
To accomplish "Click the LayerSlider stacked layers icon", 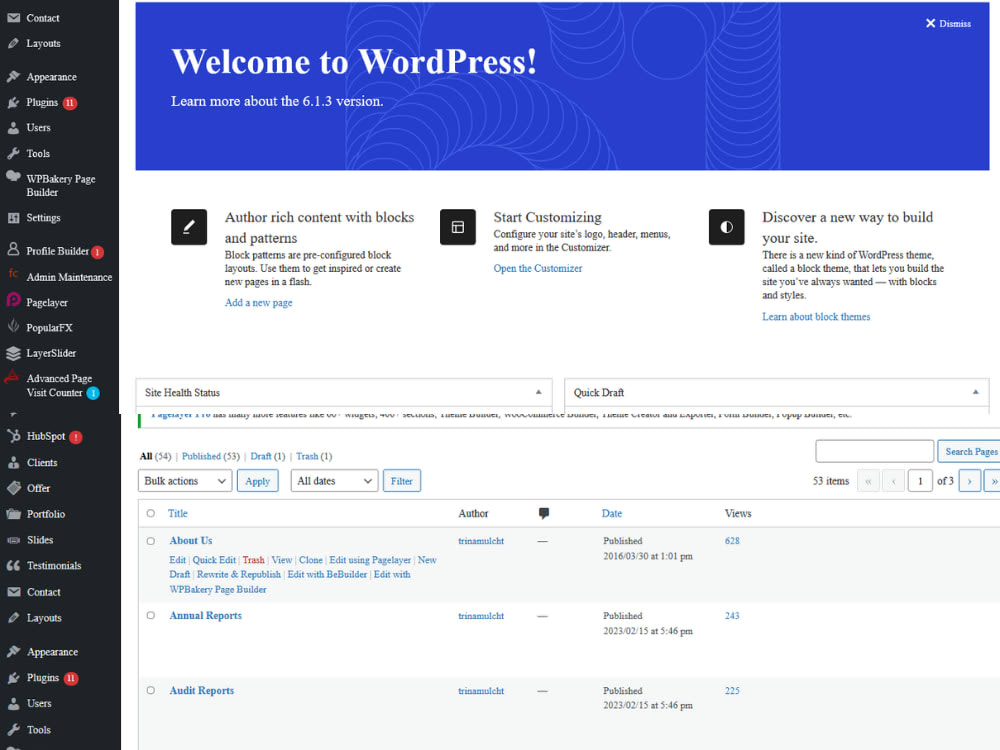I will pos(13,353).
